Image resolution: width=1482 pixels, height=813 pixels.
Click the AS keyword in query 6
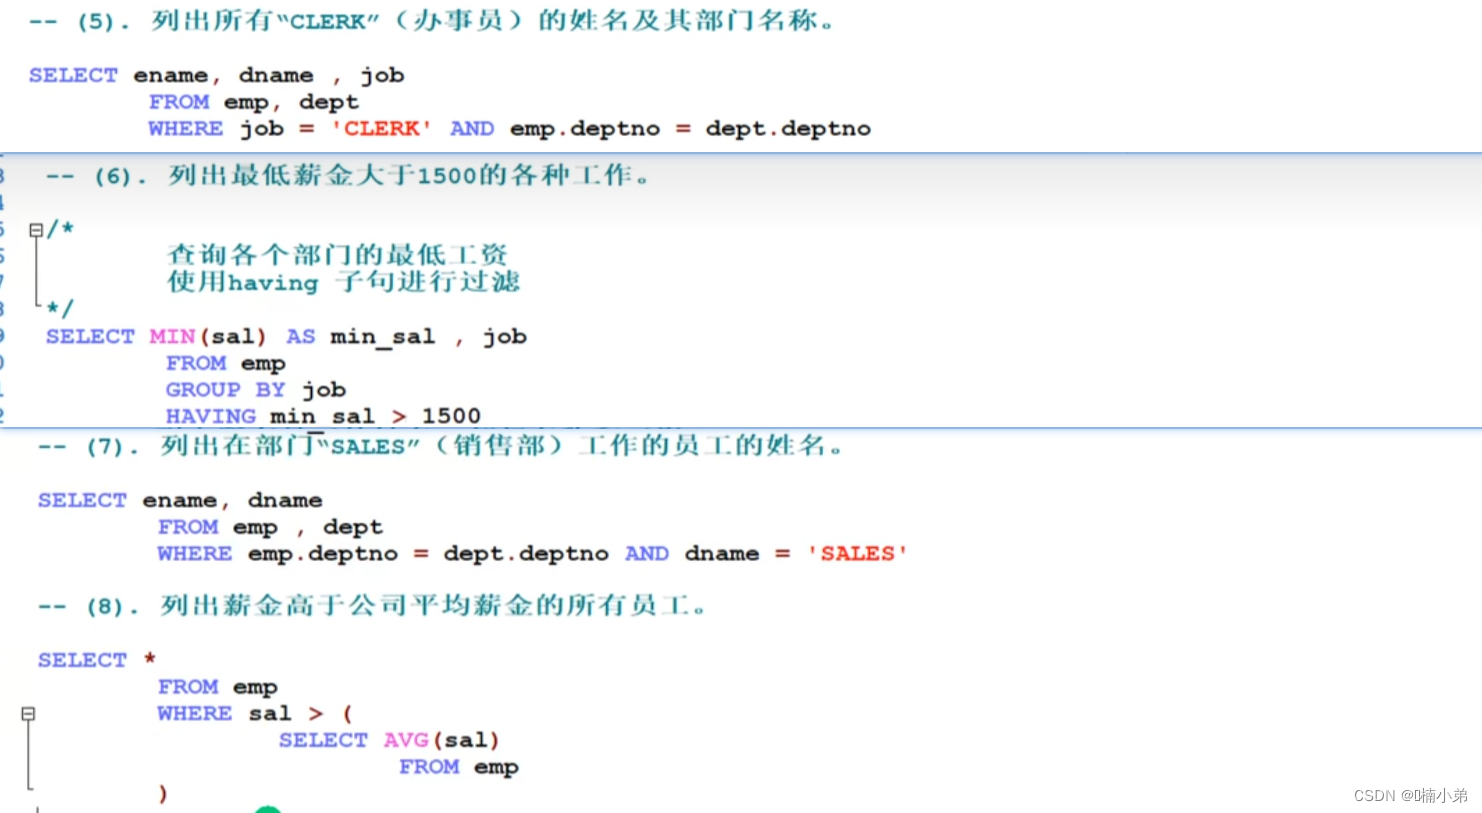[x=300, y=337]
